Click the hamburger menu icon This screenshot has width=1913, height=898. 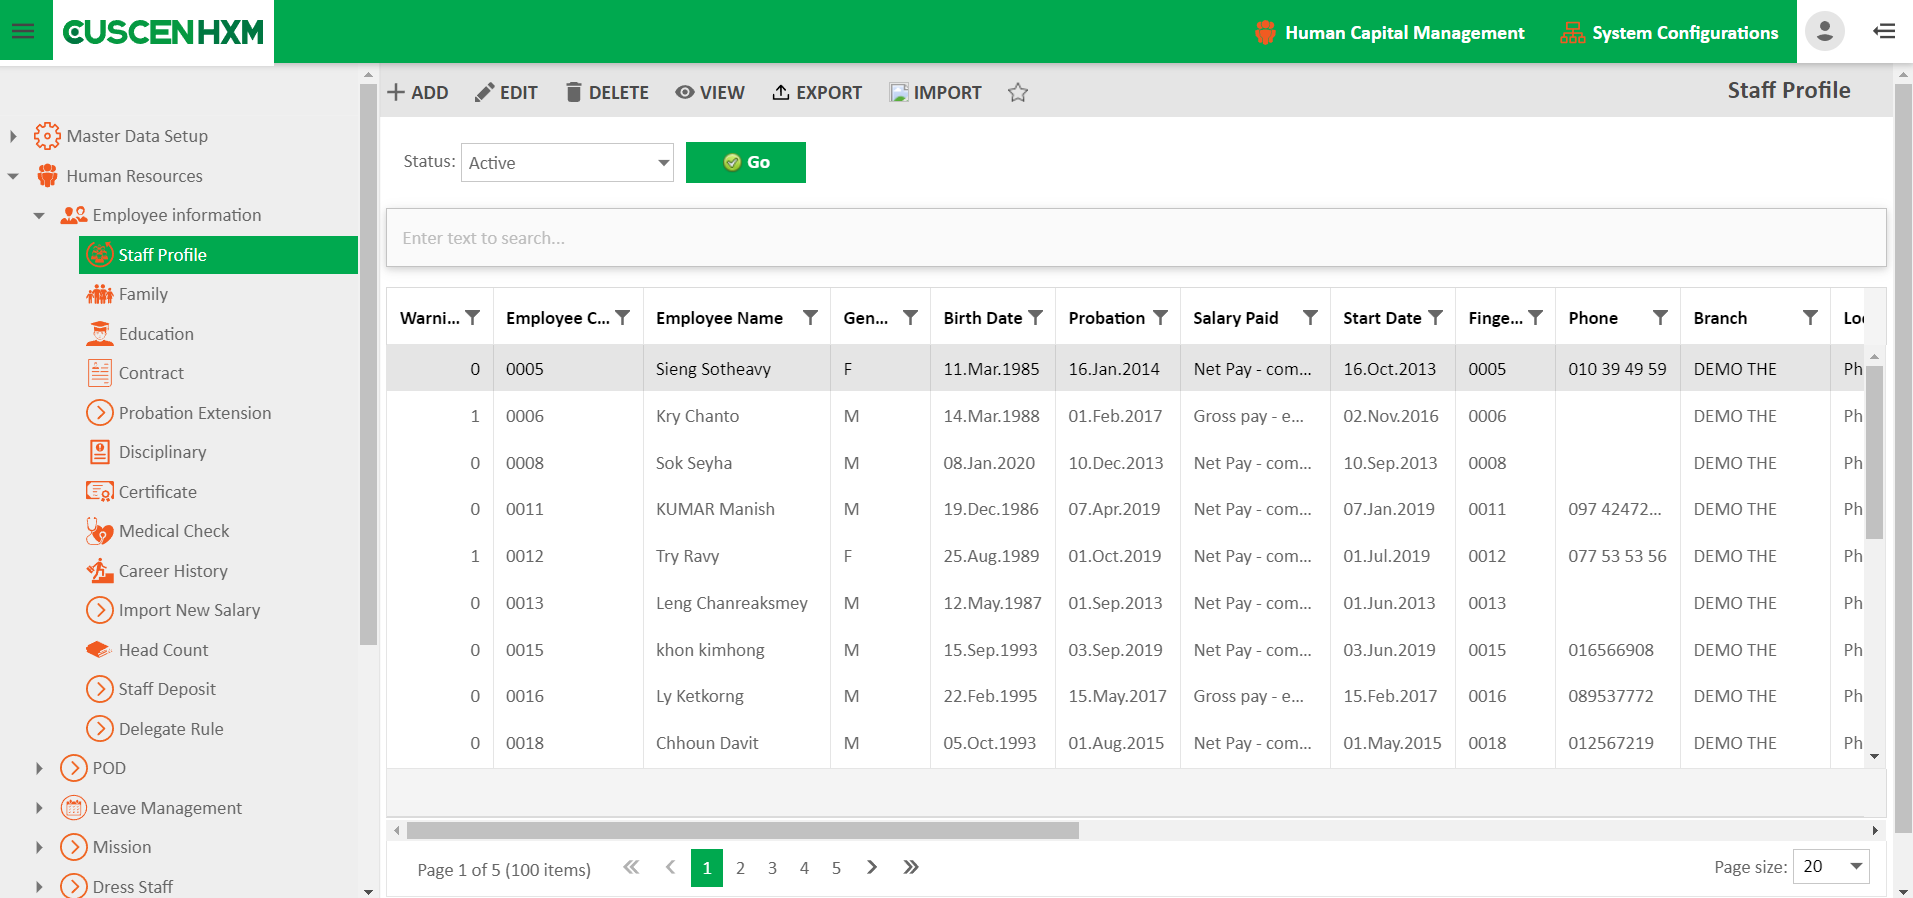(23, 31)
